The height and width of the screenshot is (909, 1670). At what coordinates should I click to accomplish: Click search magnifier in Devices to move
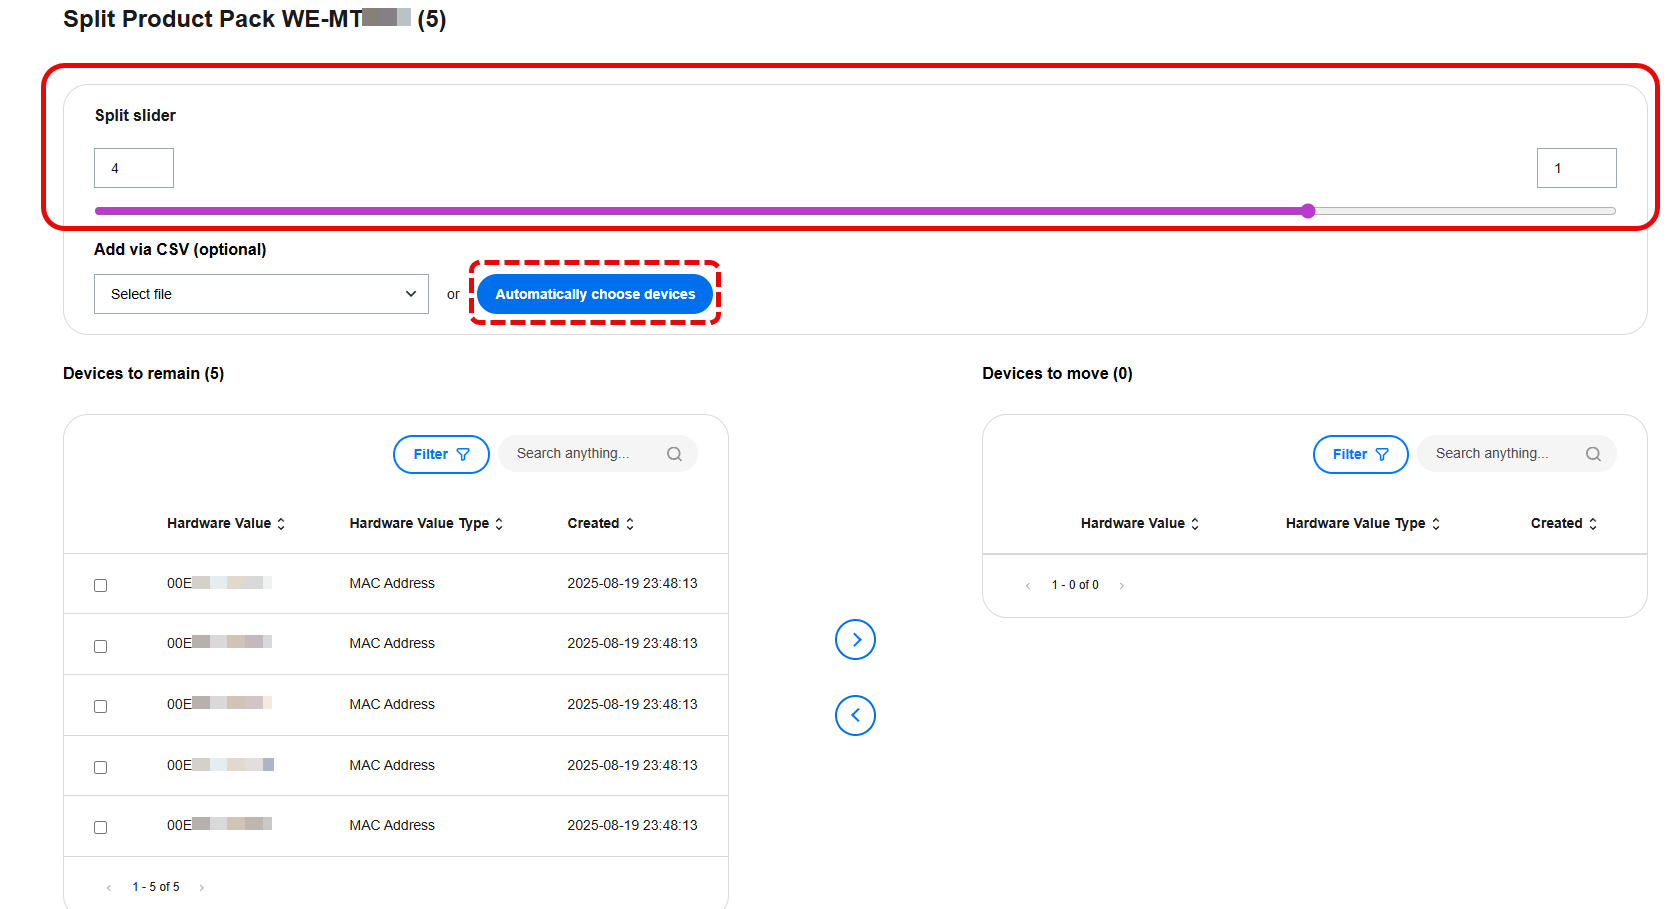[x=1593, y=454]
